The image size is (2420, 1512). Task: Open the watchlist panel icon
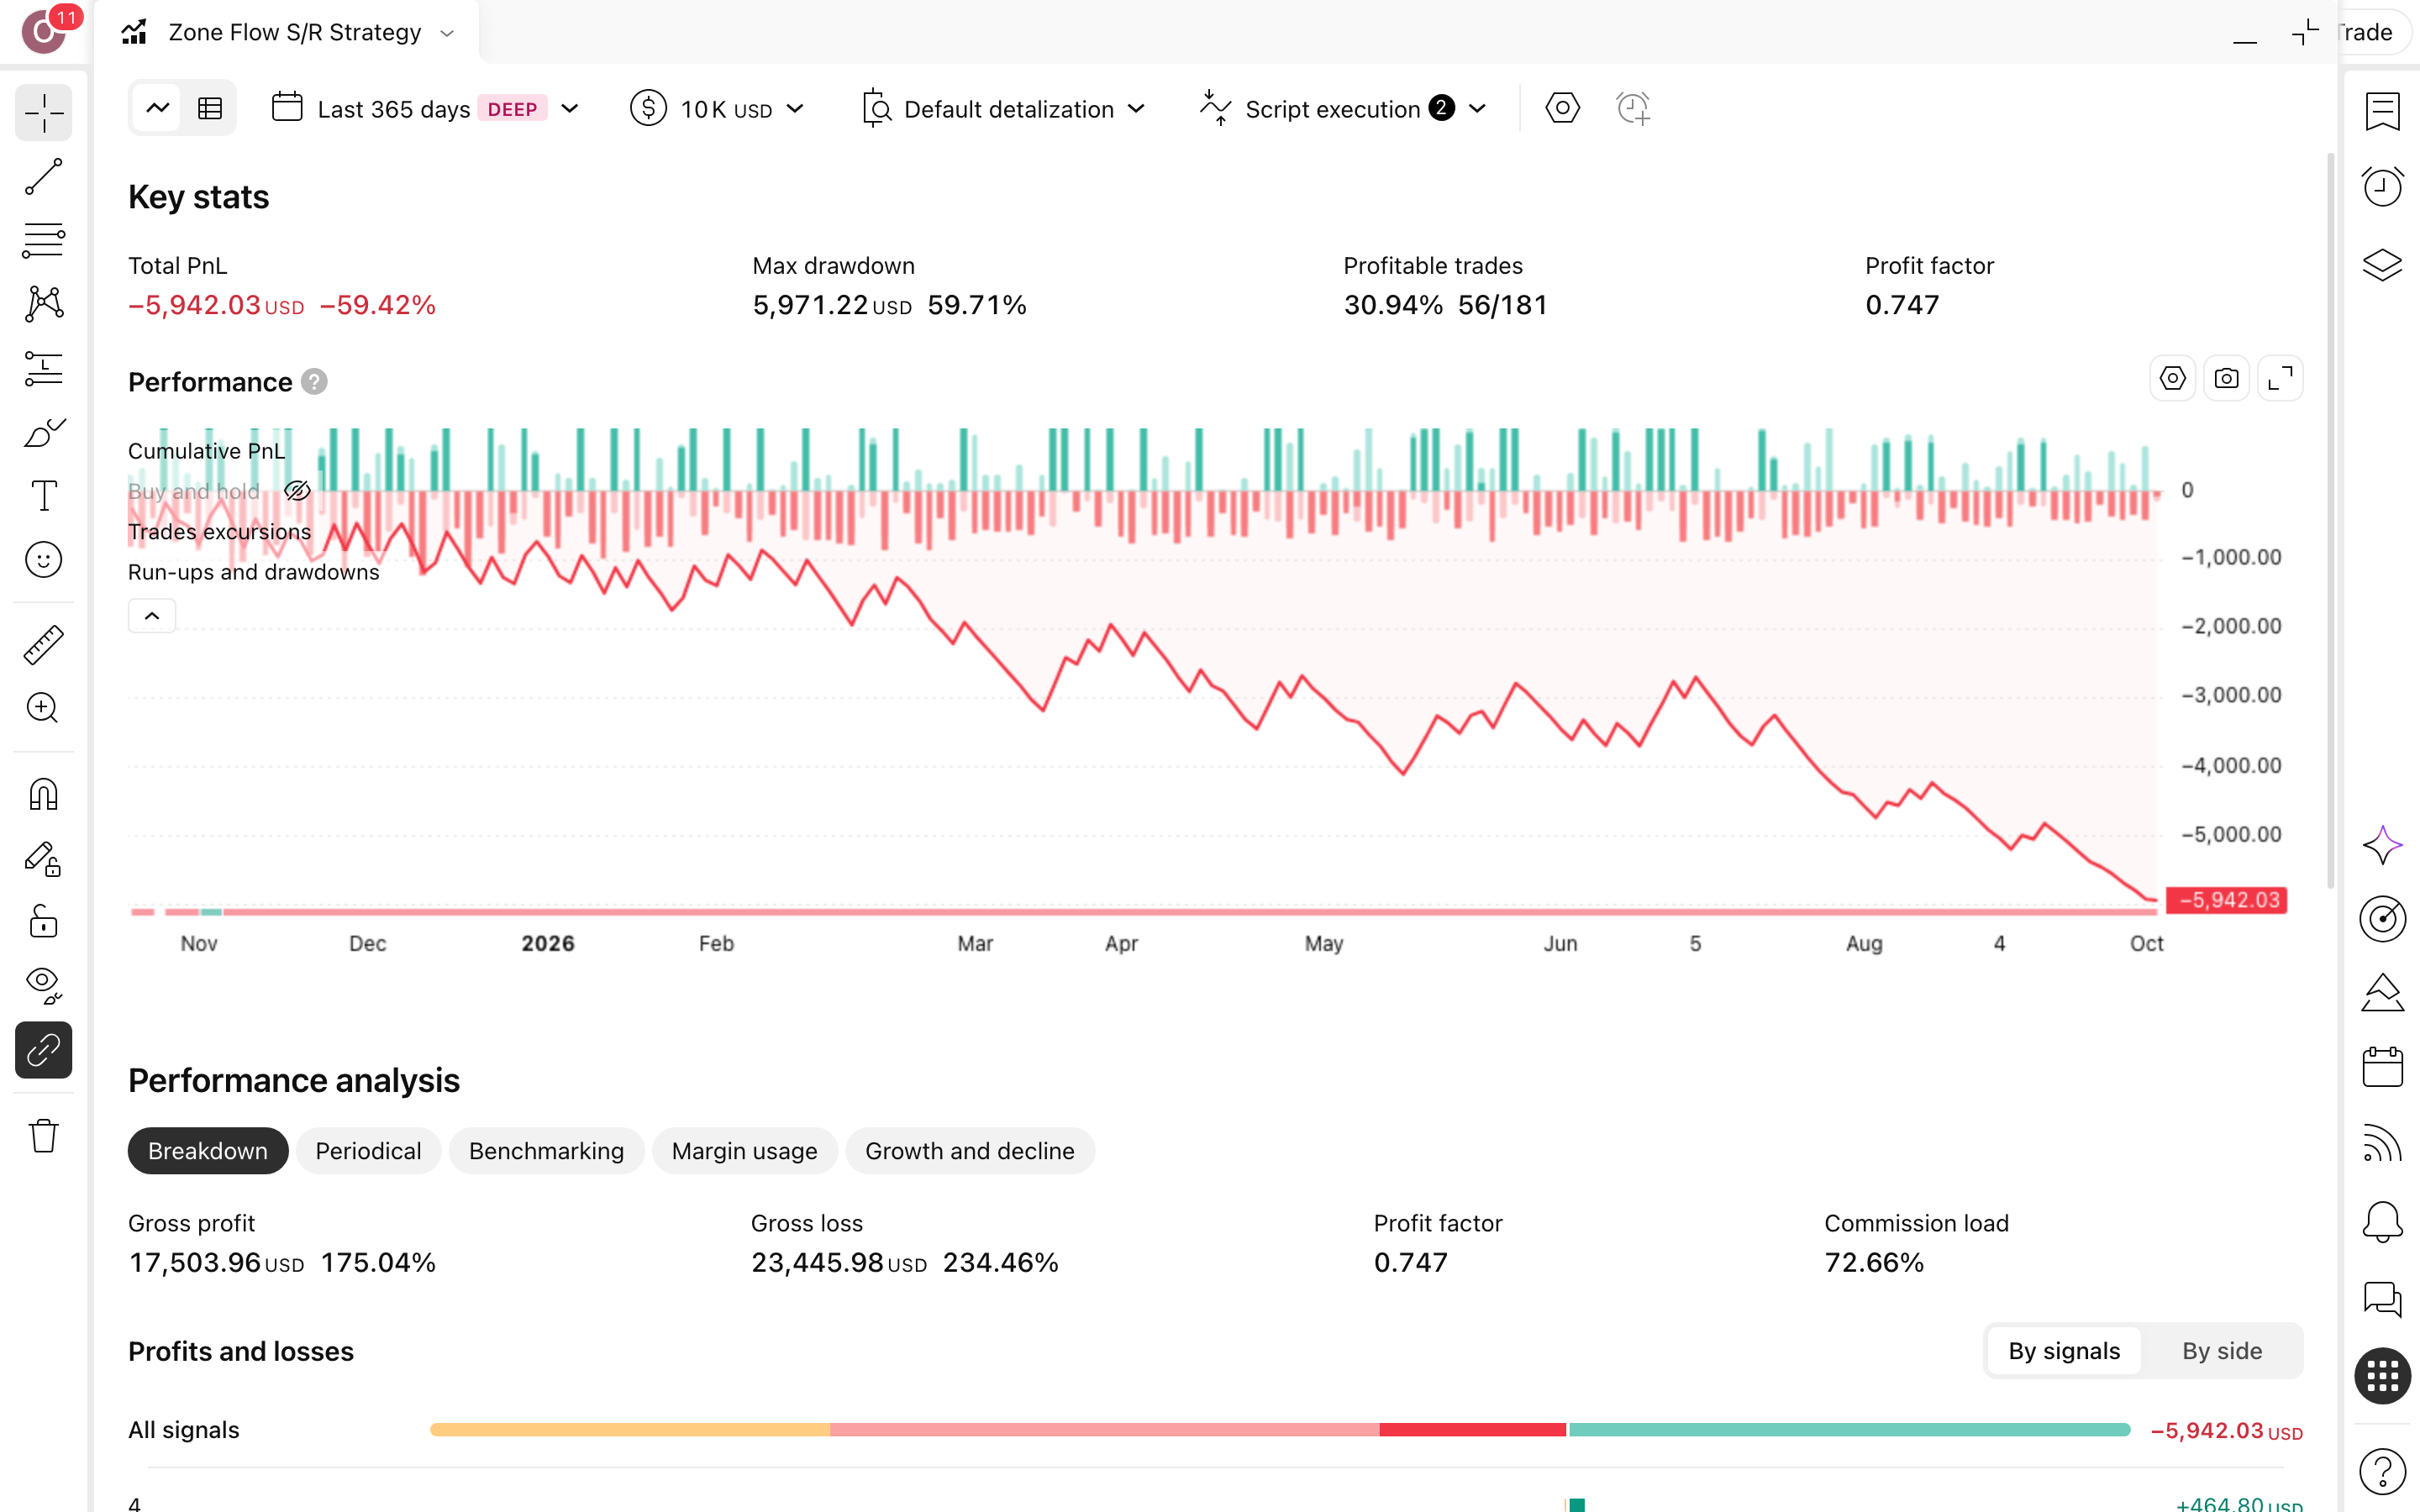pos(2382,112)
